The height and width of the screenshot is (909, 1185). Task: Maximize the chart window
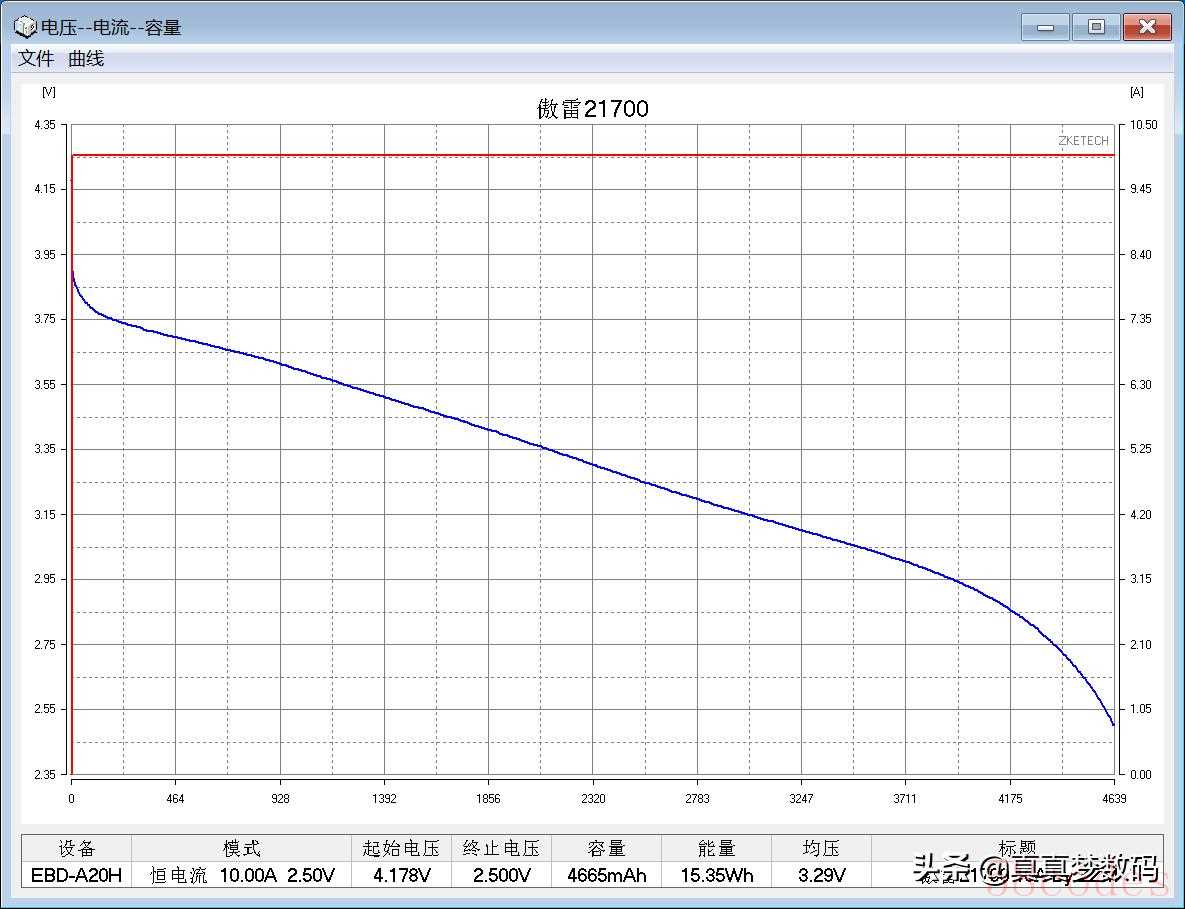pyautogui.click(x=1095, y=27)
